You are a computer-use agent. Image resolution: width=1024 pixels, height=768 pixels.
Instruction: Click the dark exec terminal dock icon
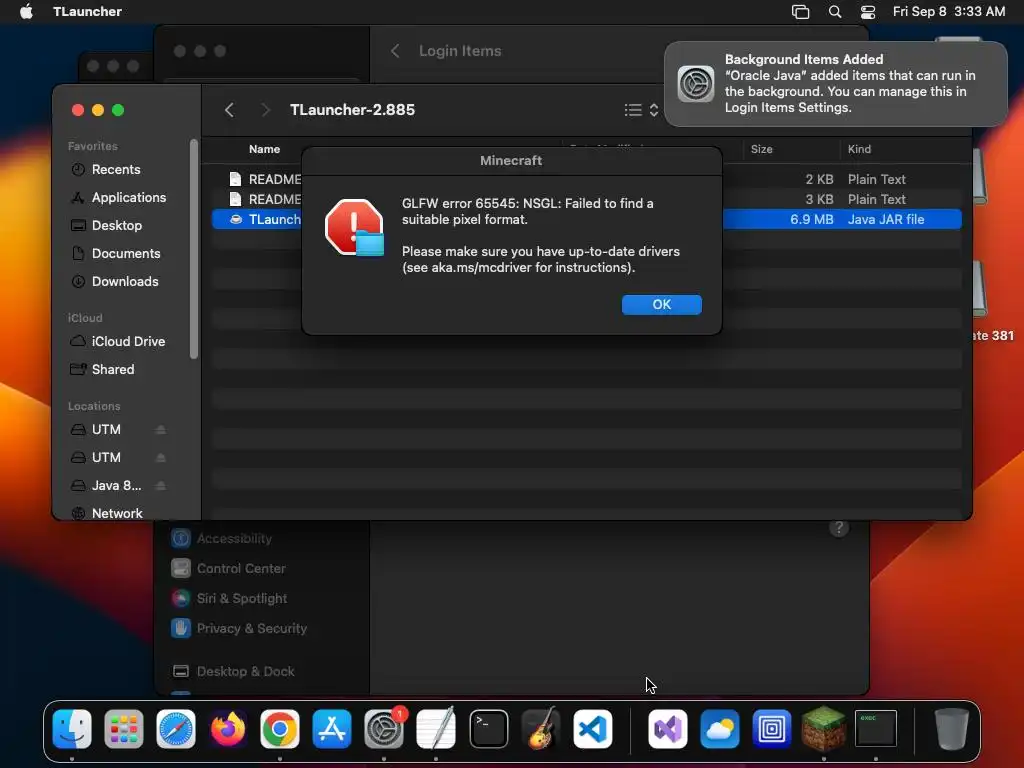coord(876,728)
